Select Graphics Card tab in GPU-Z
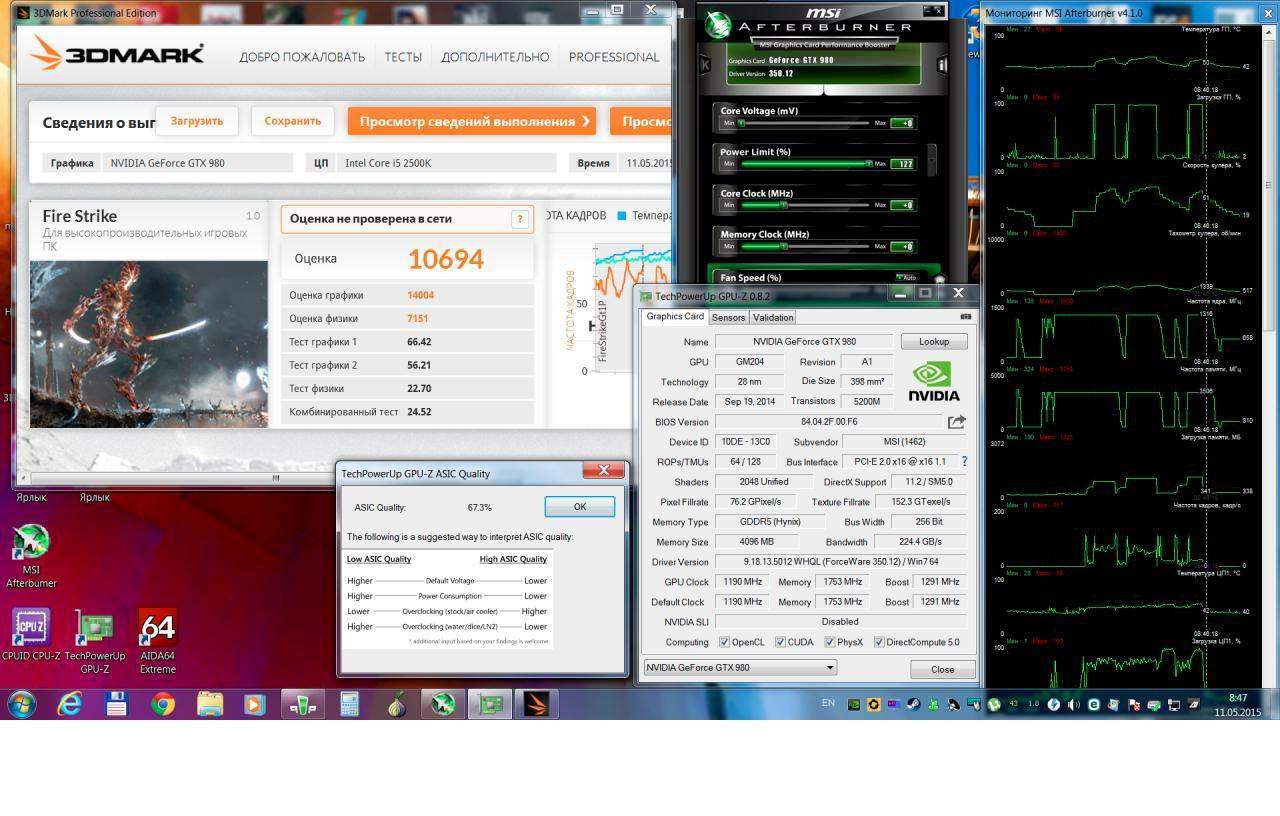This screenshot has width=1280, height=816. click(x=675, y=316)
